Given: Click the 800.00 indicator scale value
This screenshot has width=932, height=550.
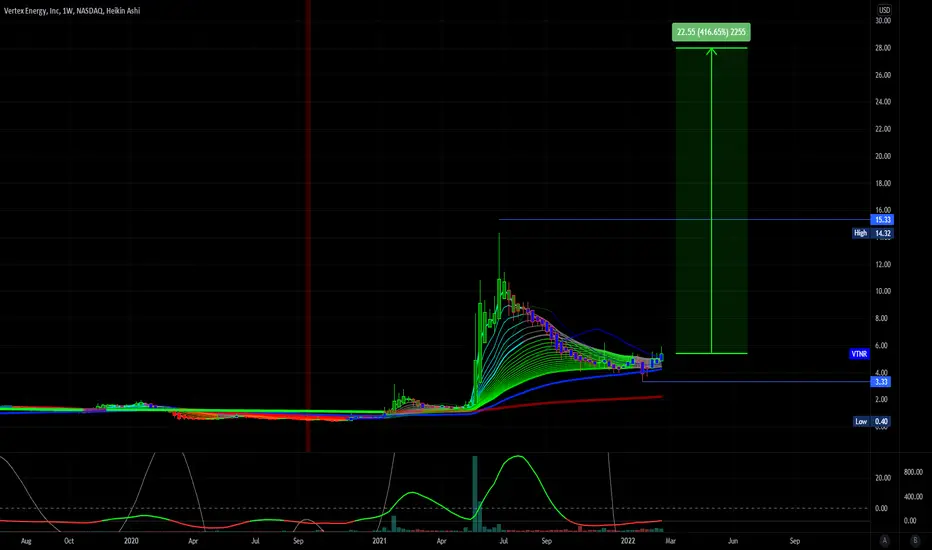Looking at the screenshot, I should pos(913,472).
